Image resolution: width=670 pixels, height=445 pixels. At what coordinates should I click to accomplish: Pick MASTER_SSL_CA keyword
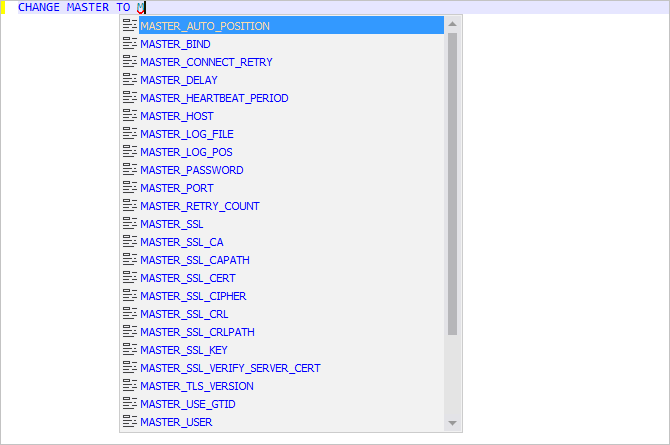click(282, 242)
